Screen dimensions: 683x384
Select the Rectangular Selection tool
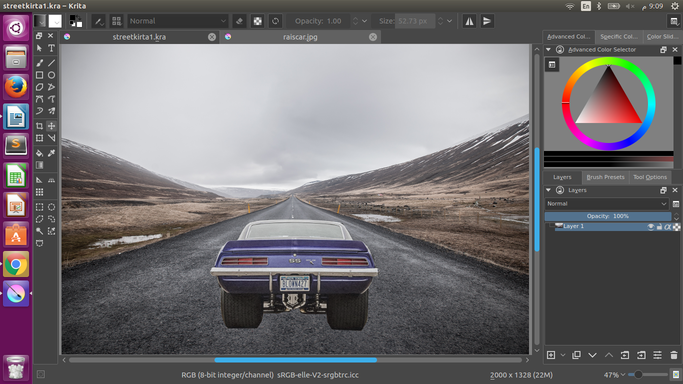point(39,207)
